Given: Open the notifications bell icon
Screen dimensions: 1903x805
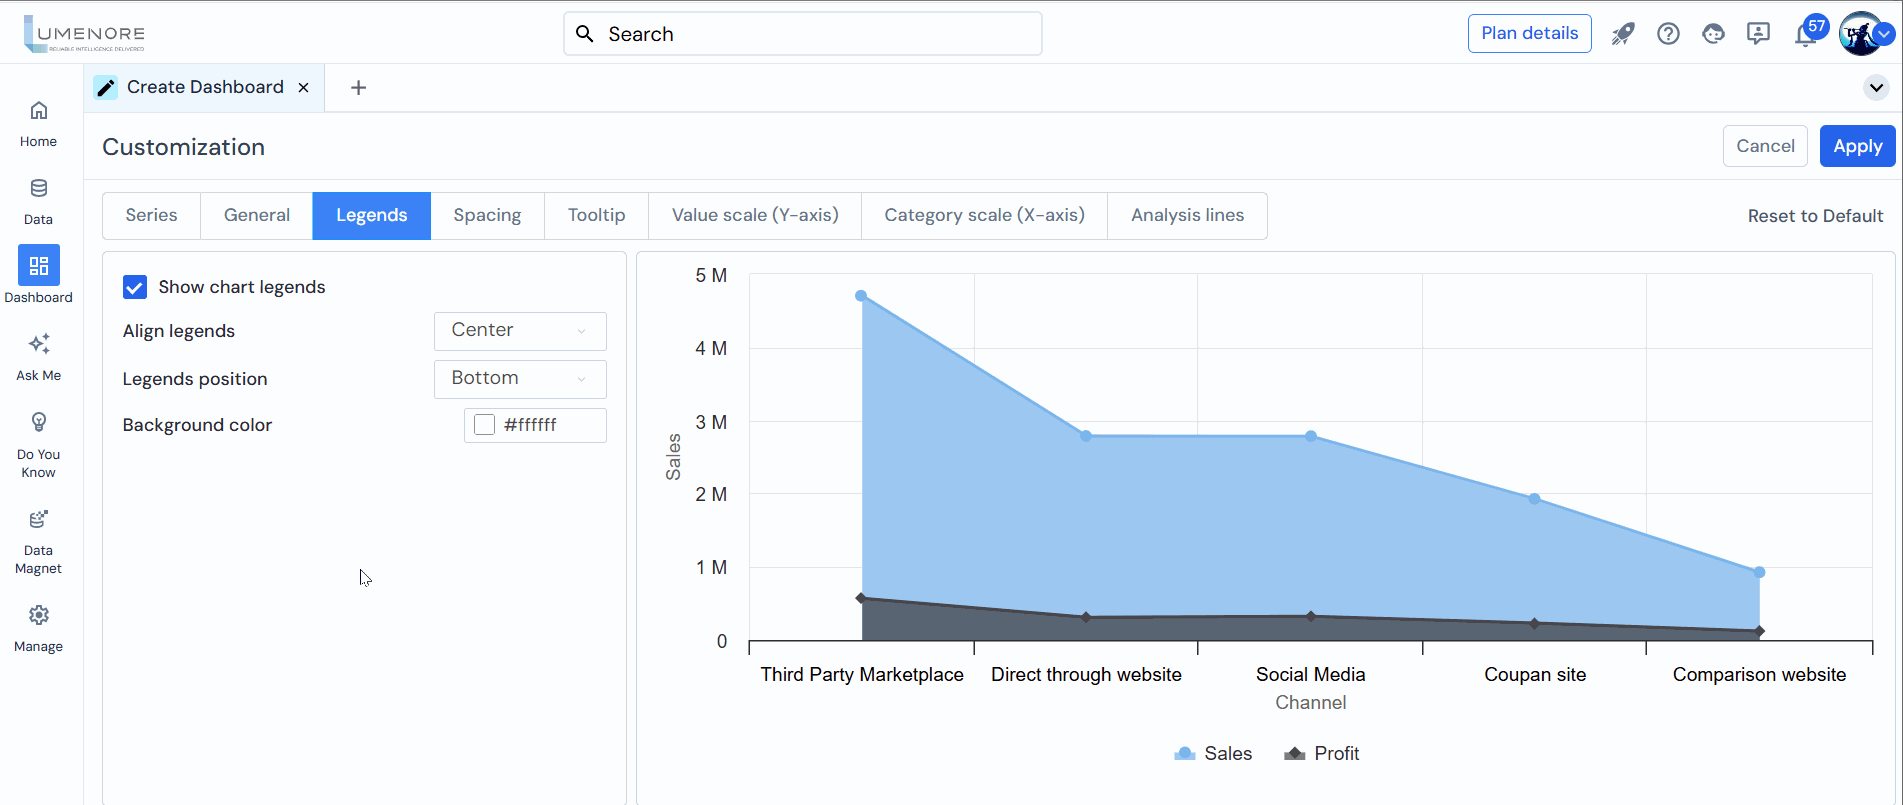Looking at the screenshot, I should click(1804, 36).
